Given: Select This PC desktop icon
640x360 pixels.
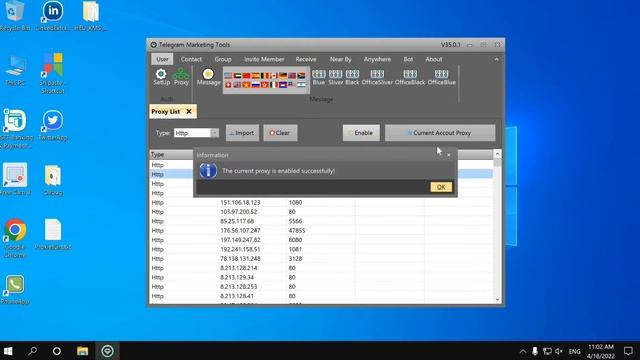Looking at the screenshot, I should (15, 70).
